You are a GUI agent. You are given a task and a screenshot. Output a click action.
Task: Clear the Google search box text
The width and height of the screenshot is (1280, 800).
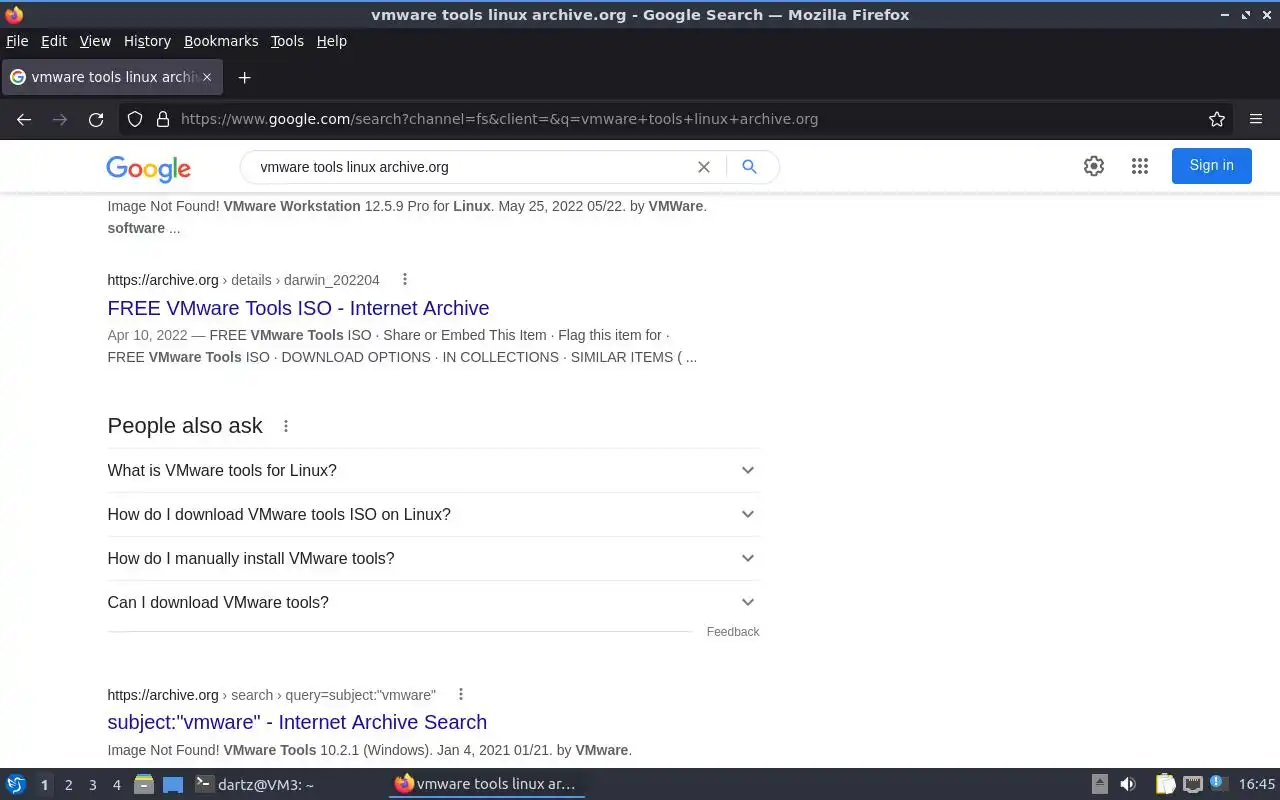coord(704,167)
